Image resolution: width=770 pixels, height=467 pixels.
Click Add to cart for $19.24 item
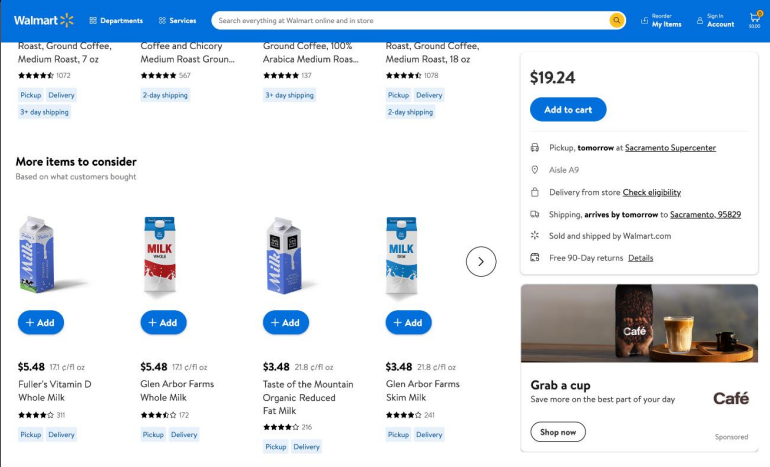coord(568,109)
